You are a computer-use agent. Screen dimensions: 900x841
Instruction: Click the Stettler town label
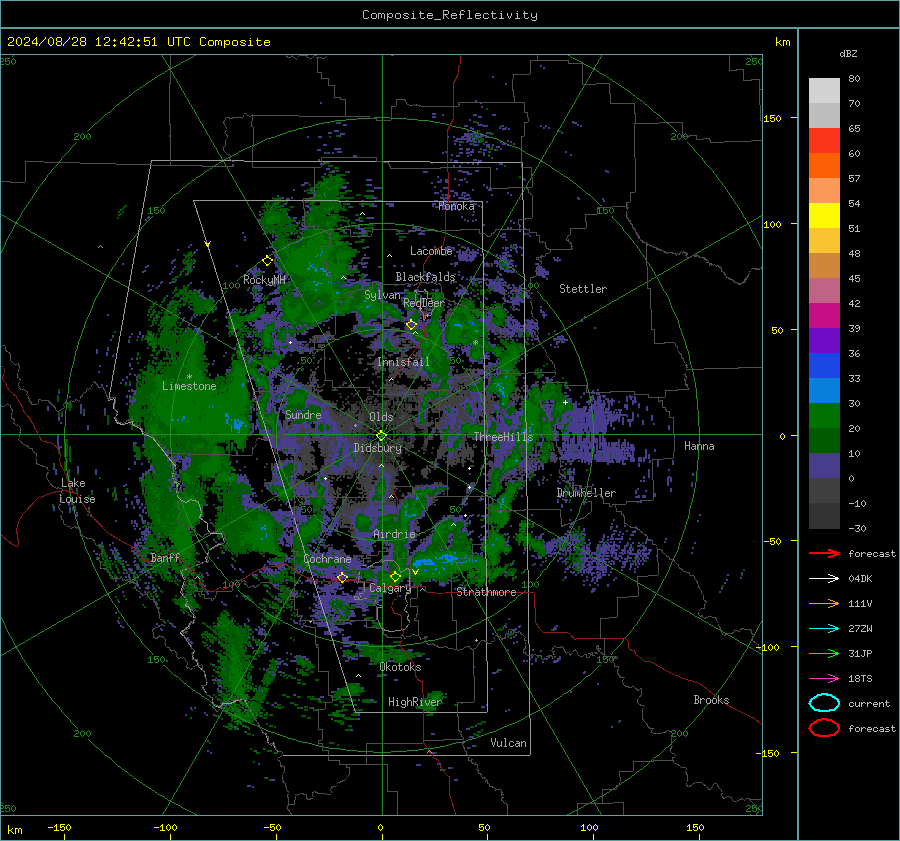pos(583,289)
